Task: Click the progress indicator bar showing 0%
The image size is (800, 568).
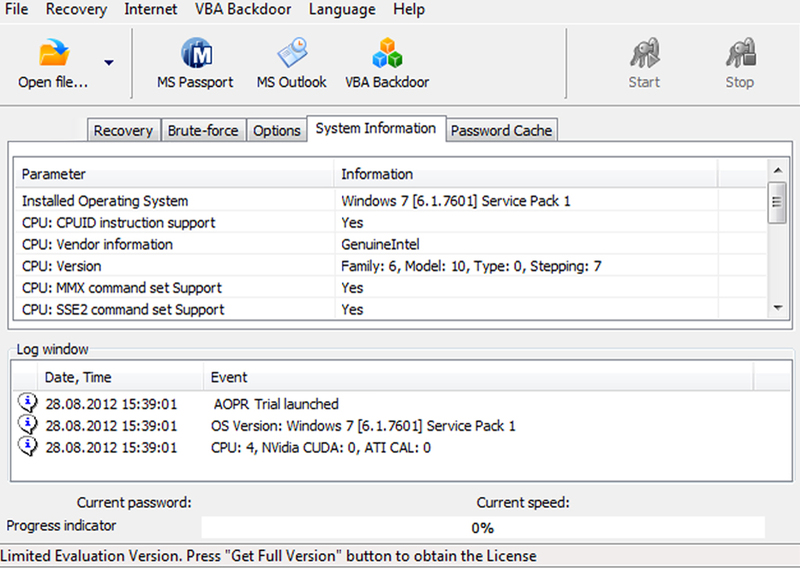Action: (483, 527)
